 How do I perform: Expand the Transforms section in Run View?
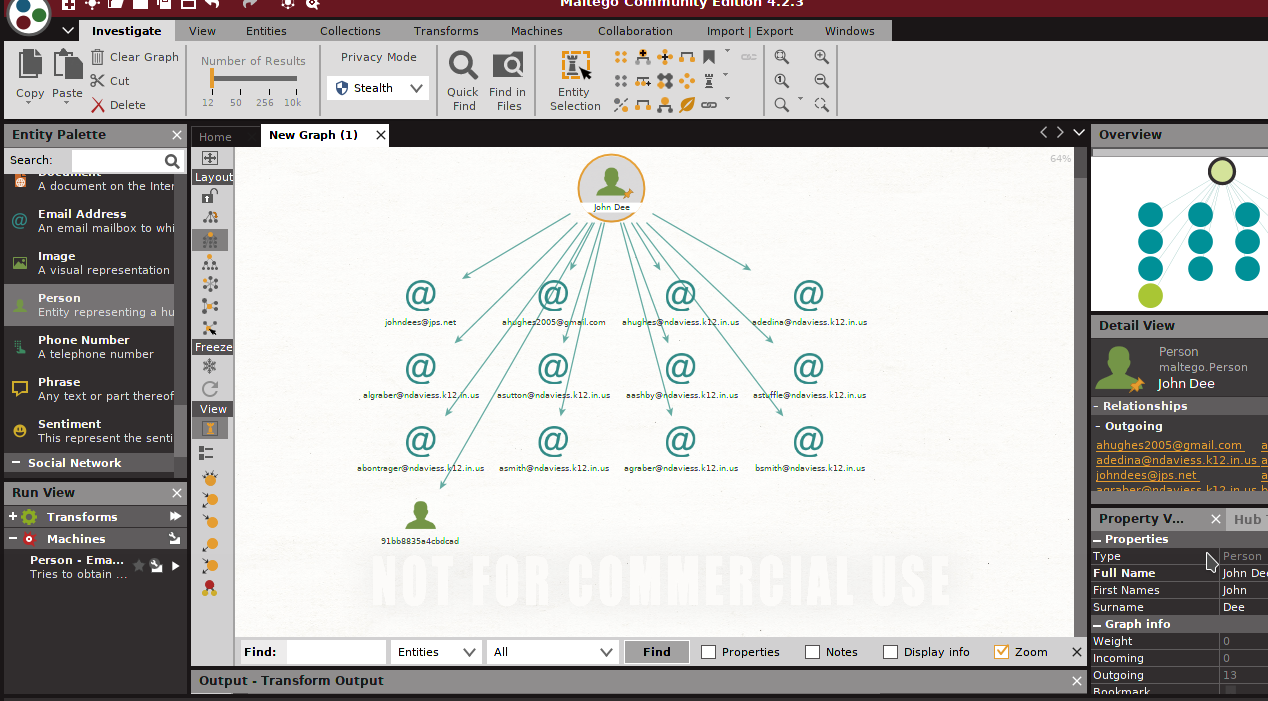(13, 517)
